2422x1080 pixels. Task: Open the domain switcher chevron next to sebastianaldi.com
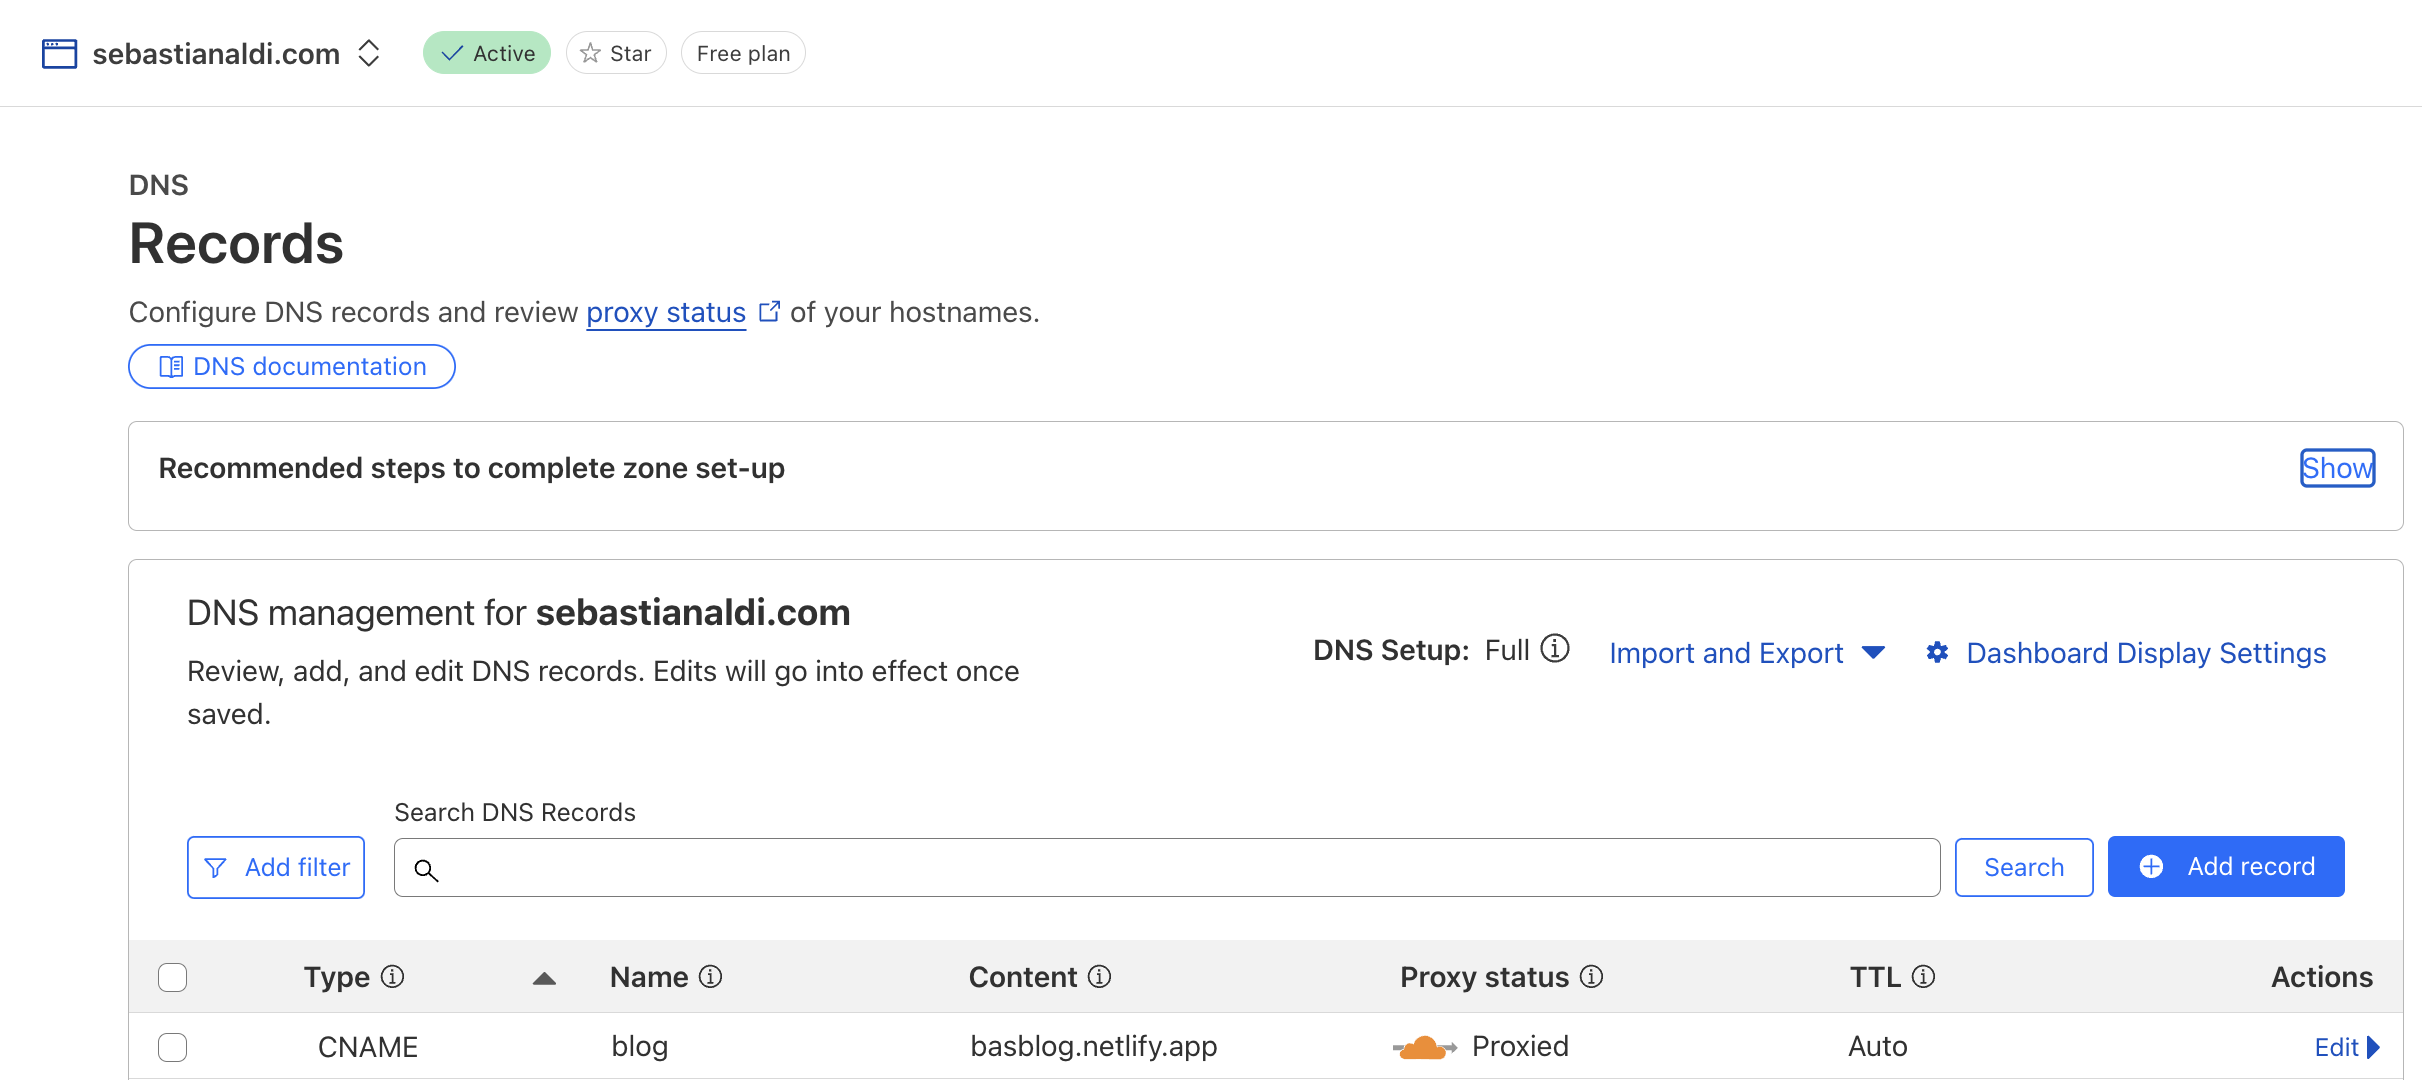coord(369,52)
